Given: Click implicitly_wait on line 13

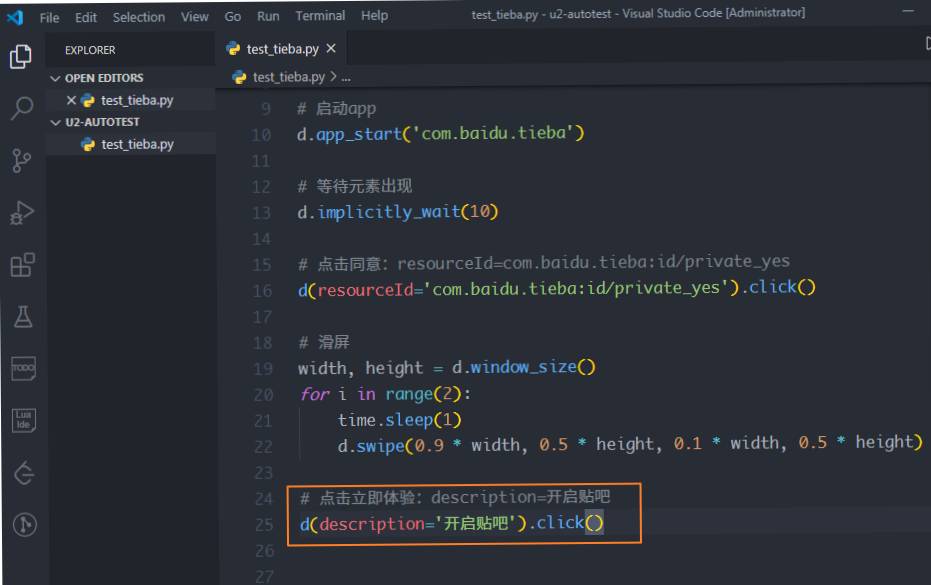Looking at the screenshot, I should coord(389,212).
